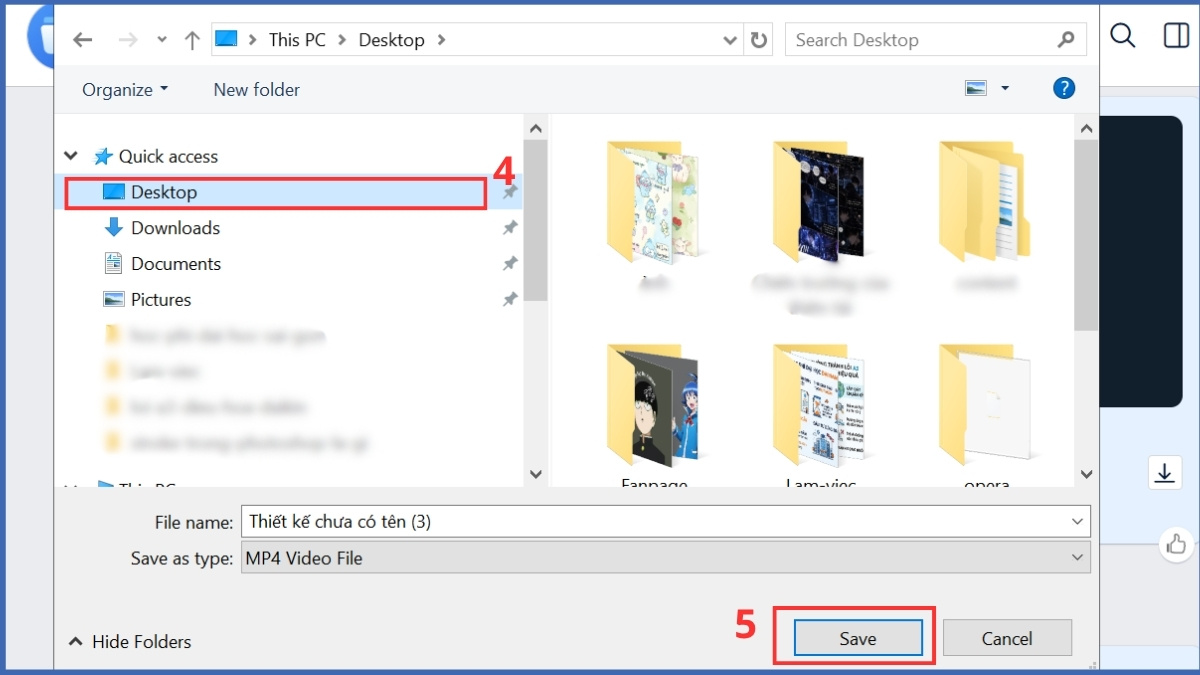Screen dimensions: 1200x675
Task: Click Hide Folders
Action: [x=130, y=642]
